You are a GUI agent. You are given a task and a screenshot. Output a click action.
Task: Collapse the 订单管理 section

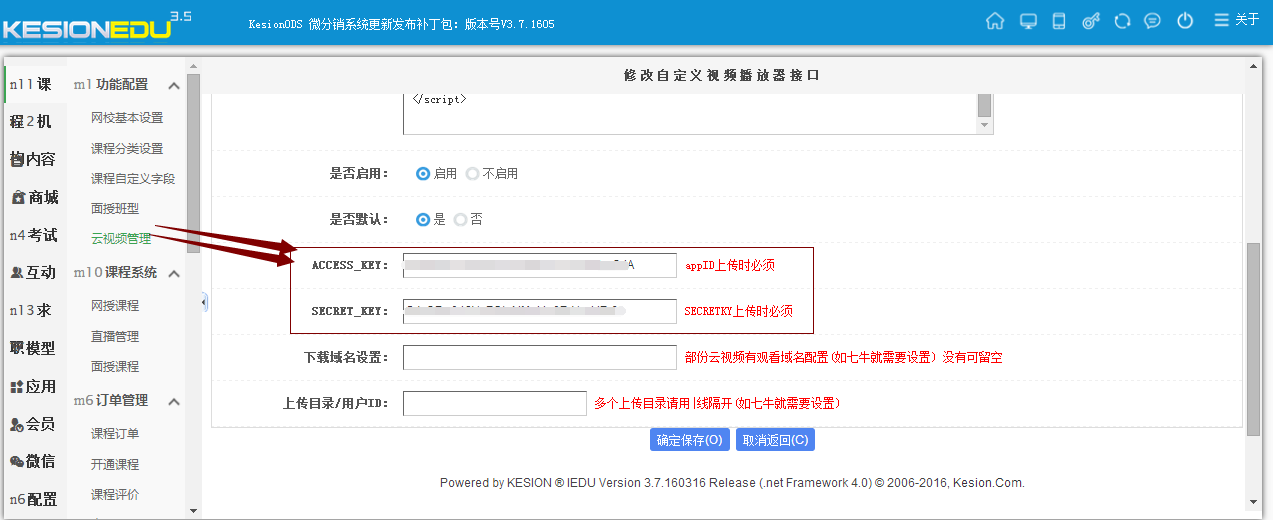pos(174,401)
